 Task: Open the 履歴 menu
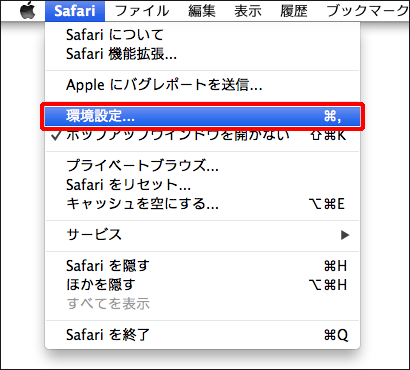pyautogui.click(x=293, y=11)
